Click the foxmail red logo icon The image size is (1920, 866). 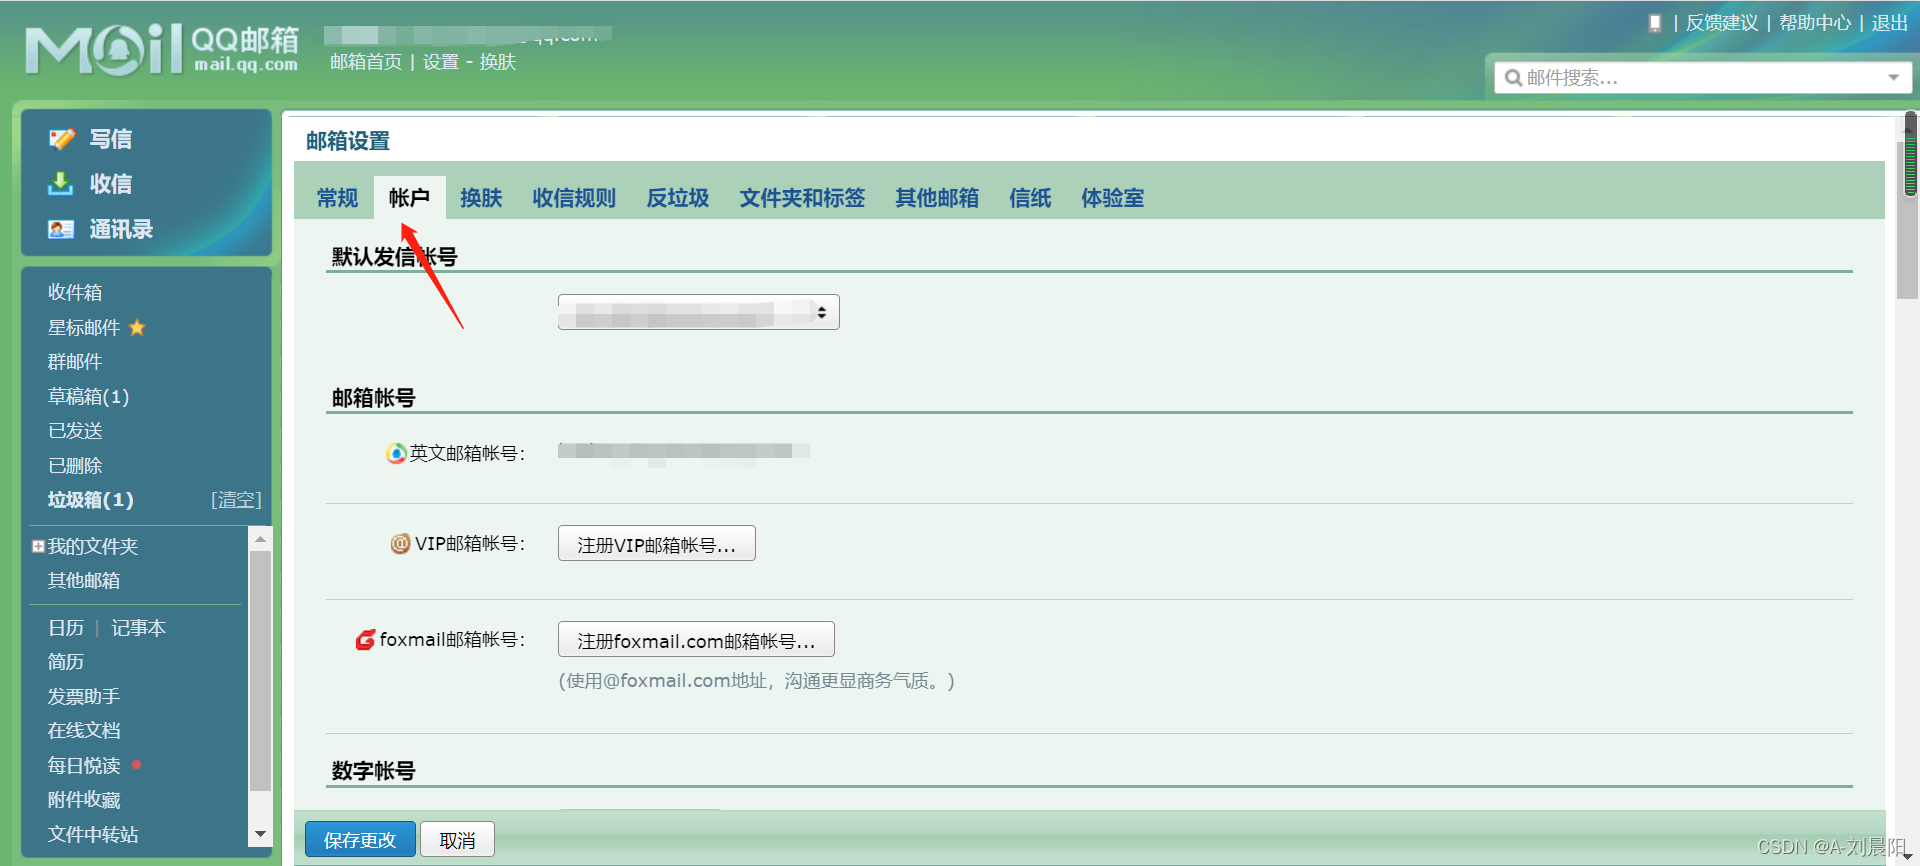point(366,640)
